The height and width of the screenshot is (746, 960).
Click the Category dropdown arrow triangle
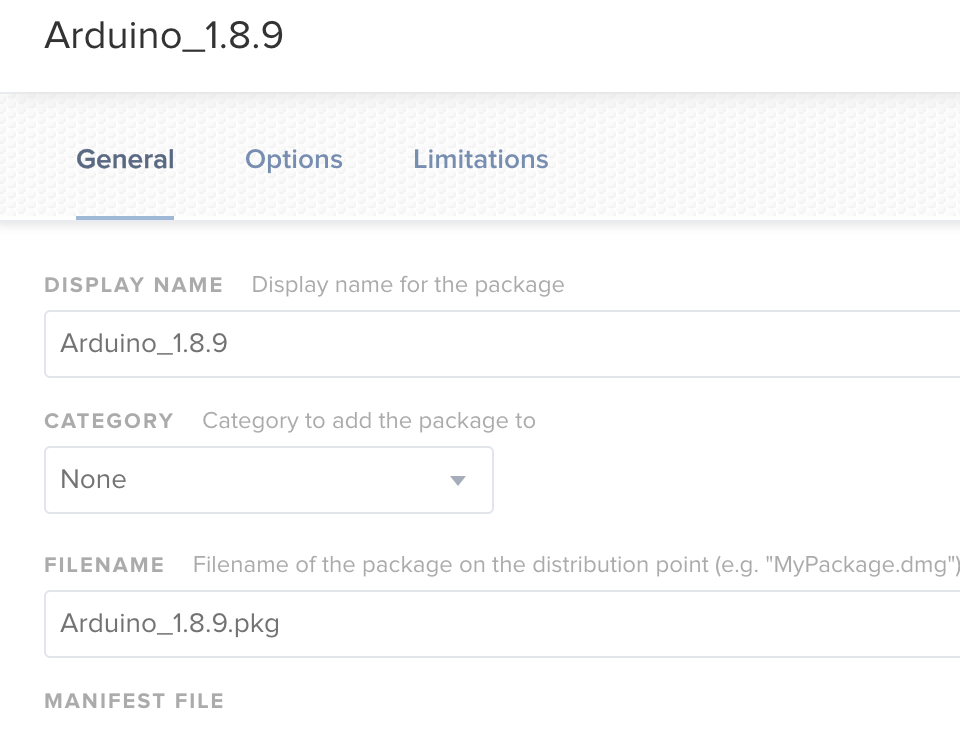point(458,481)
